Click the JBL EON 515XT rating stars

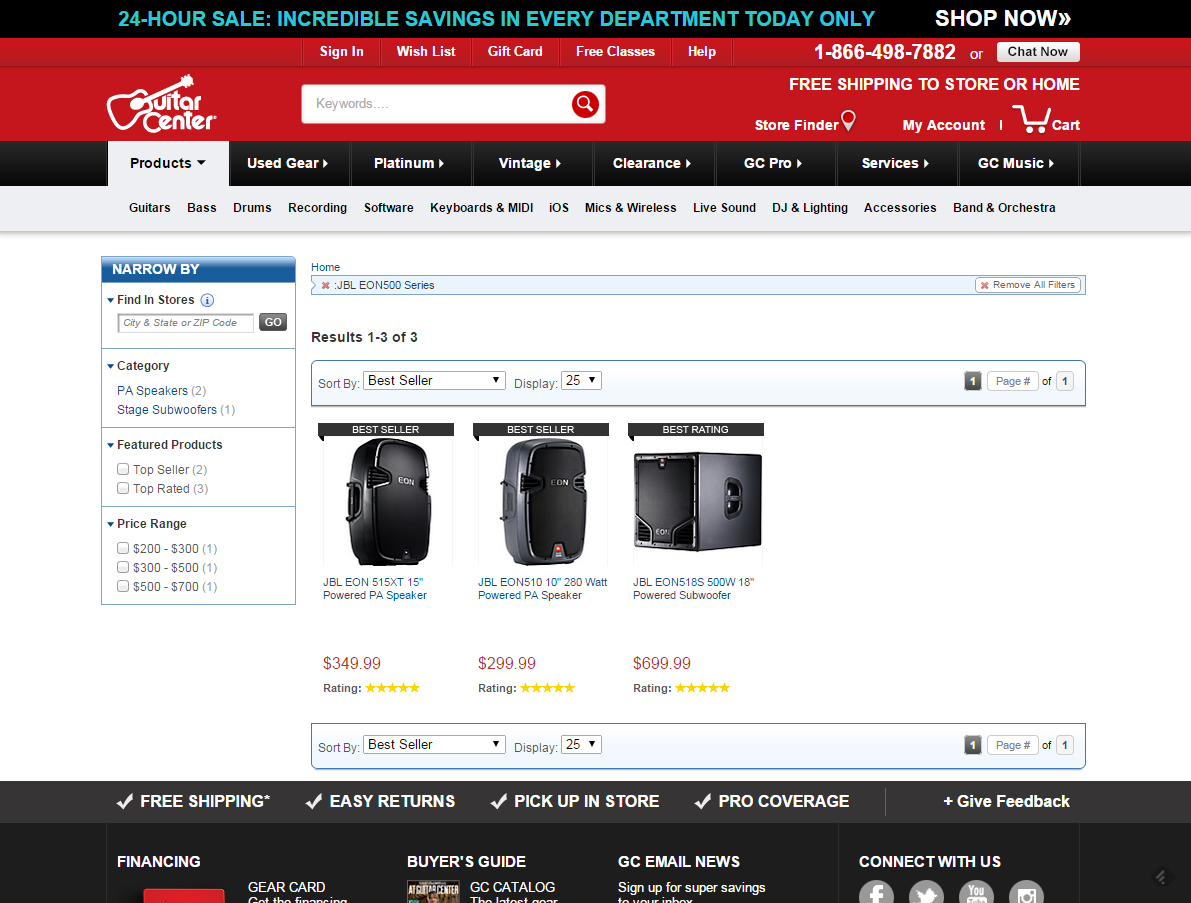[x=392, y=688]
